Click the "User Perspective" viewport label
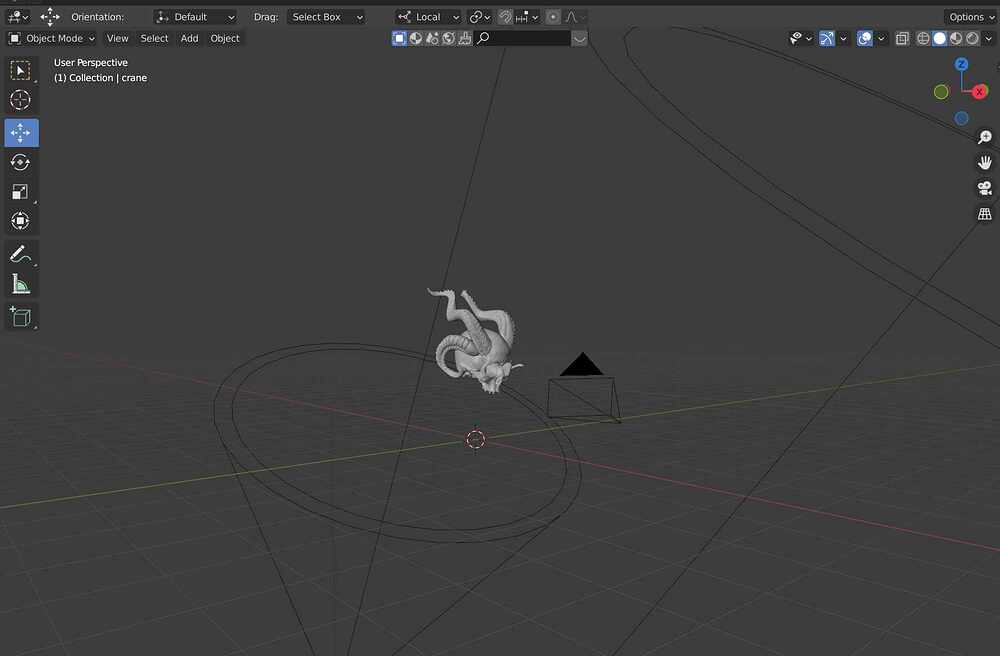The image size is (1000, 656). [x=91, y=62]
